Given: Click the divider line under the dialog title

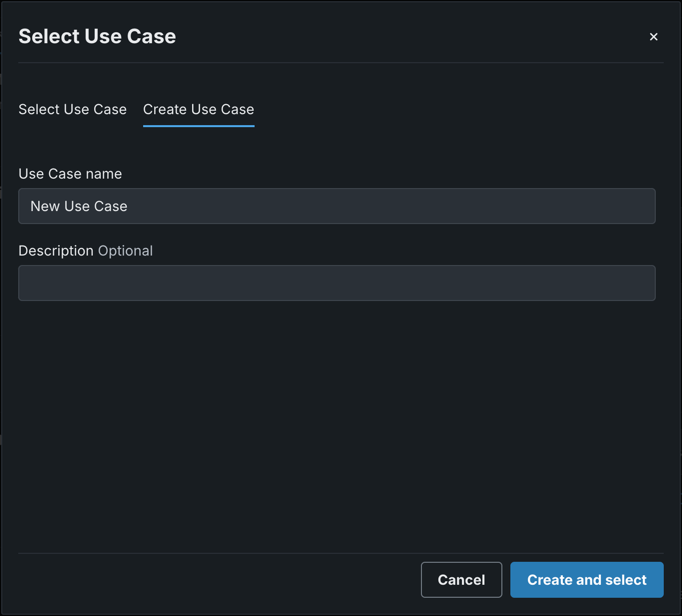Looking at the screenshot, I should 340,63.
